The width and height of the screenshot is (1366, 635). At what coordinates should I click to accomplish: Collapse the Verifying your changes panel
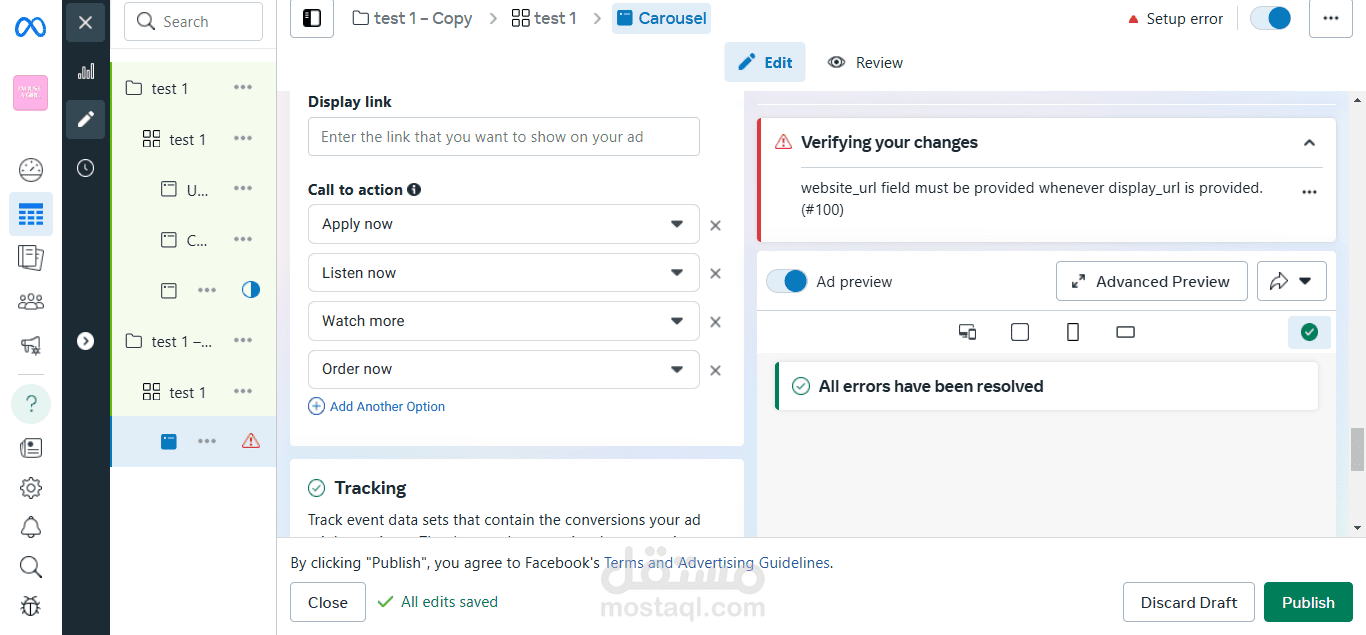pos(1309,143)
